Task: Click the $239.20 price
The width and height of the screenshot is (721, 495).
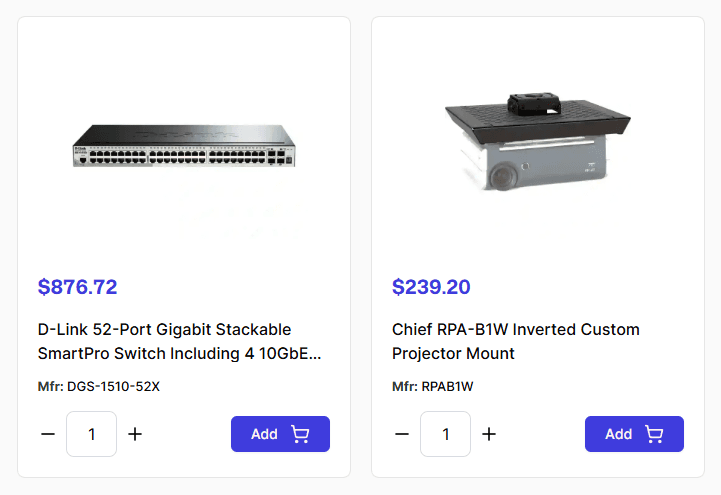Action: 431,287
